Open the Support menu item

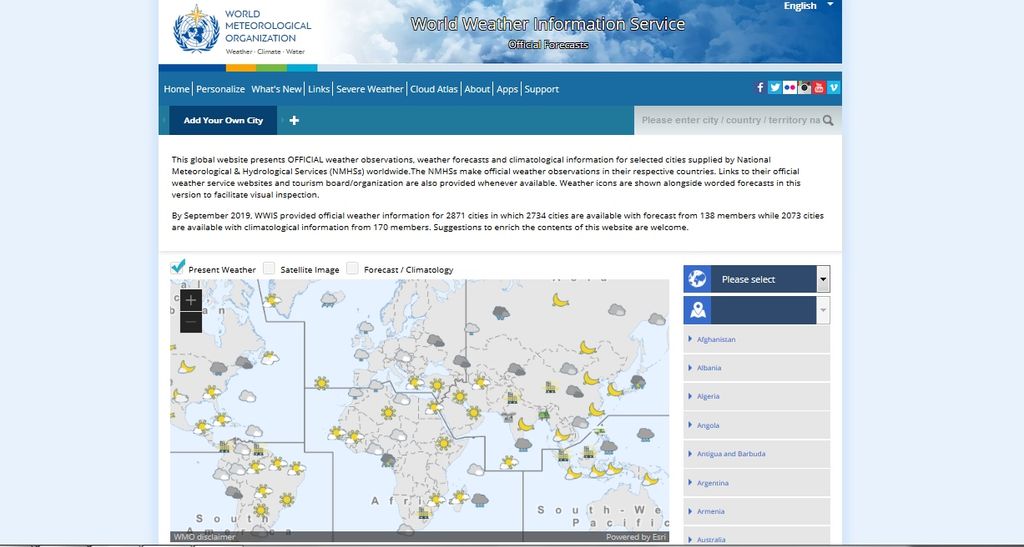541,89
